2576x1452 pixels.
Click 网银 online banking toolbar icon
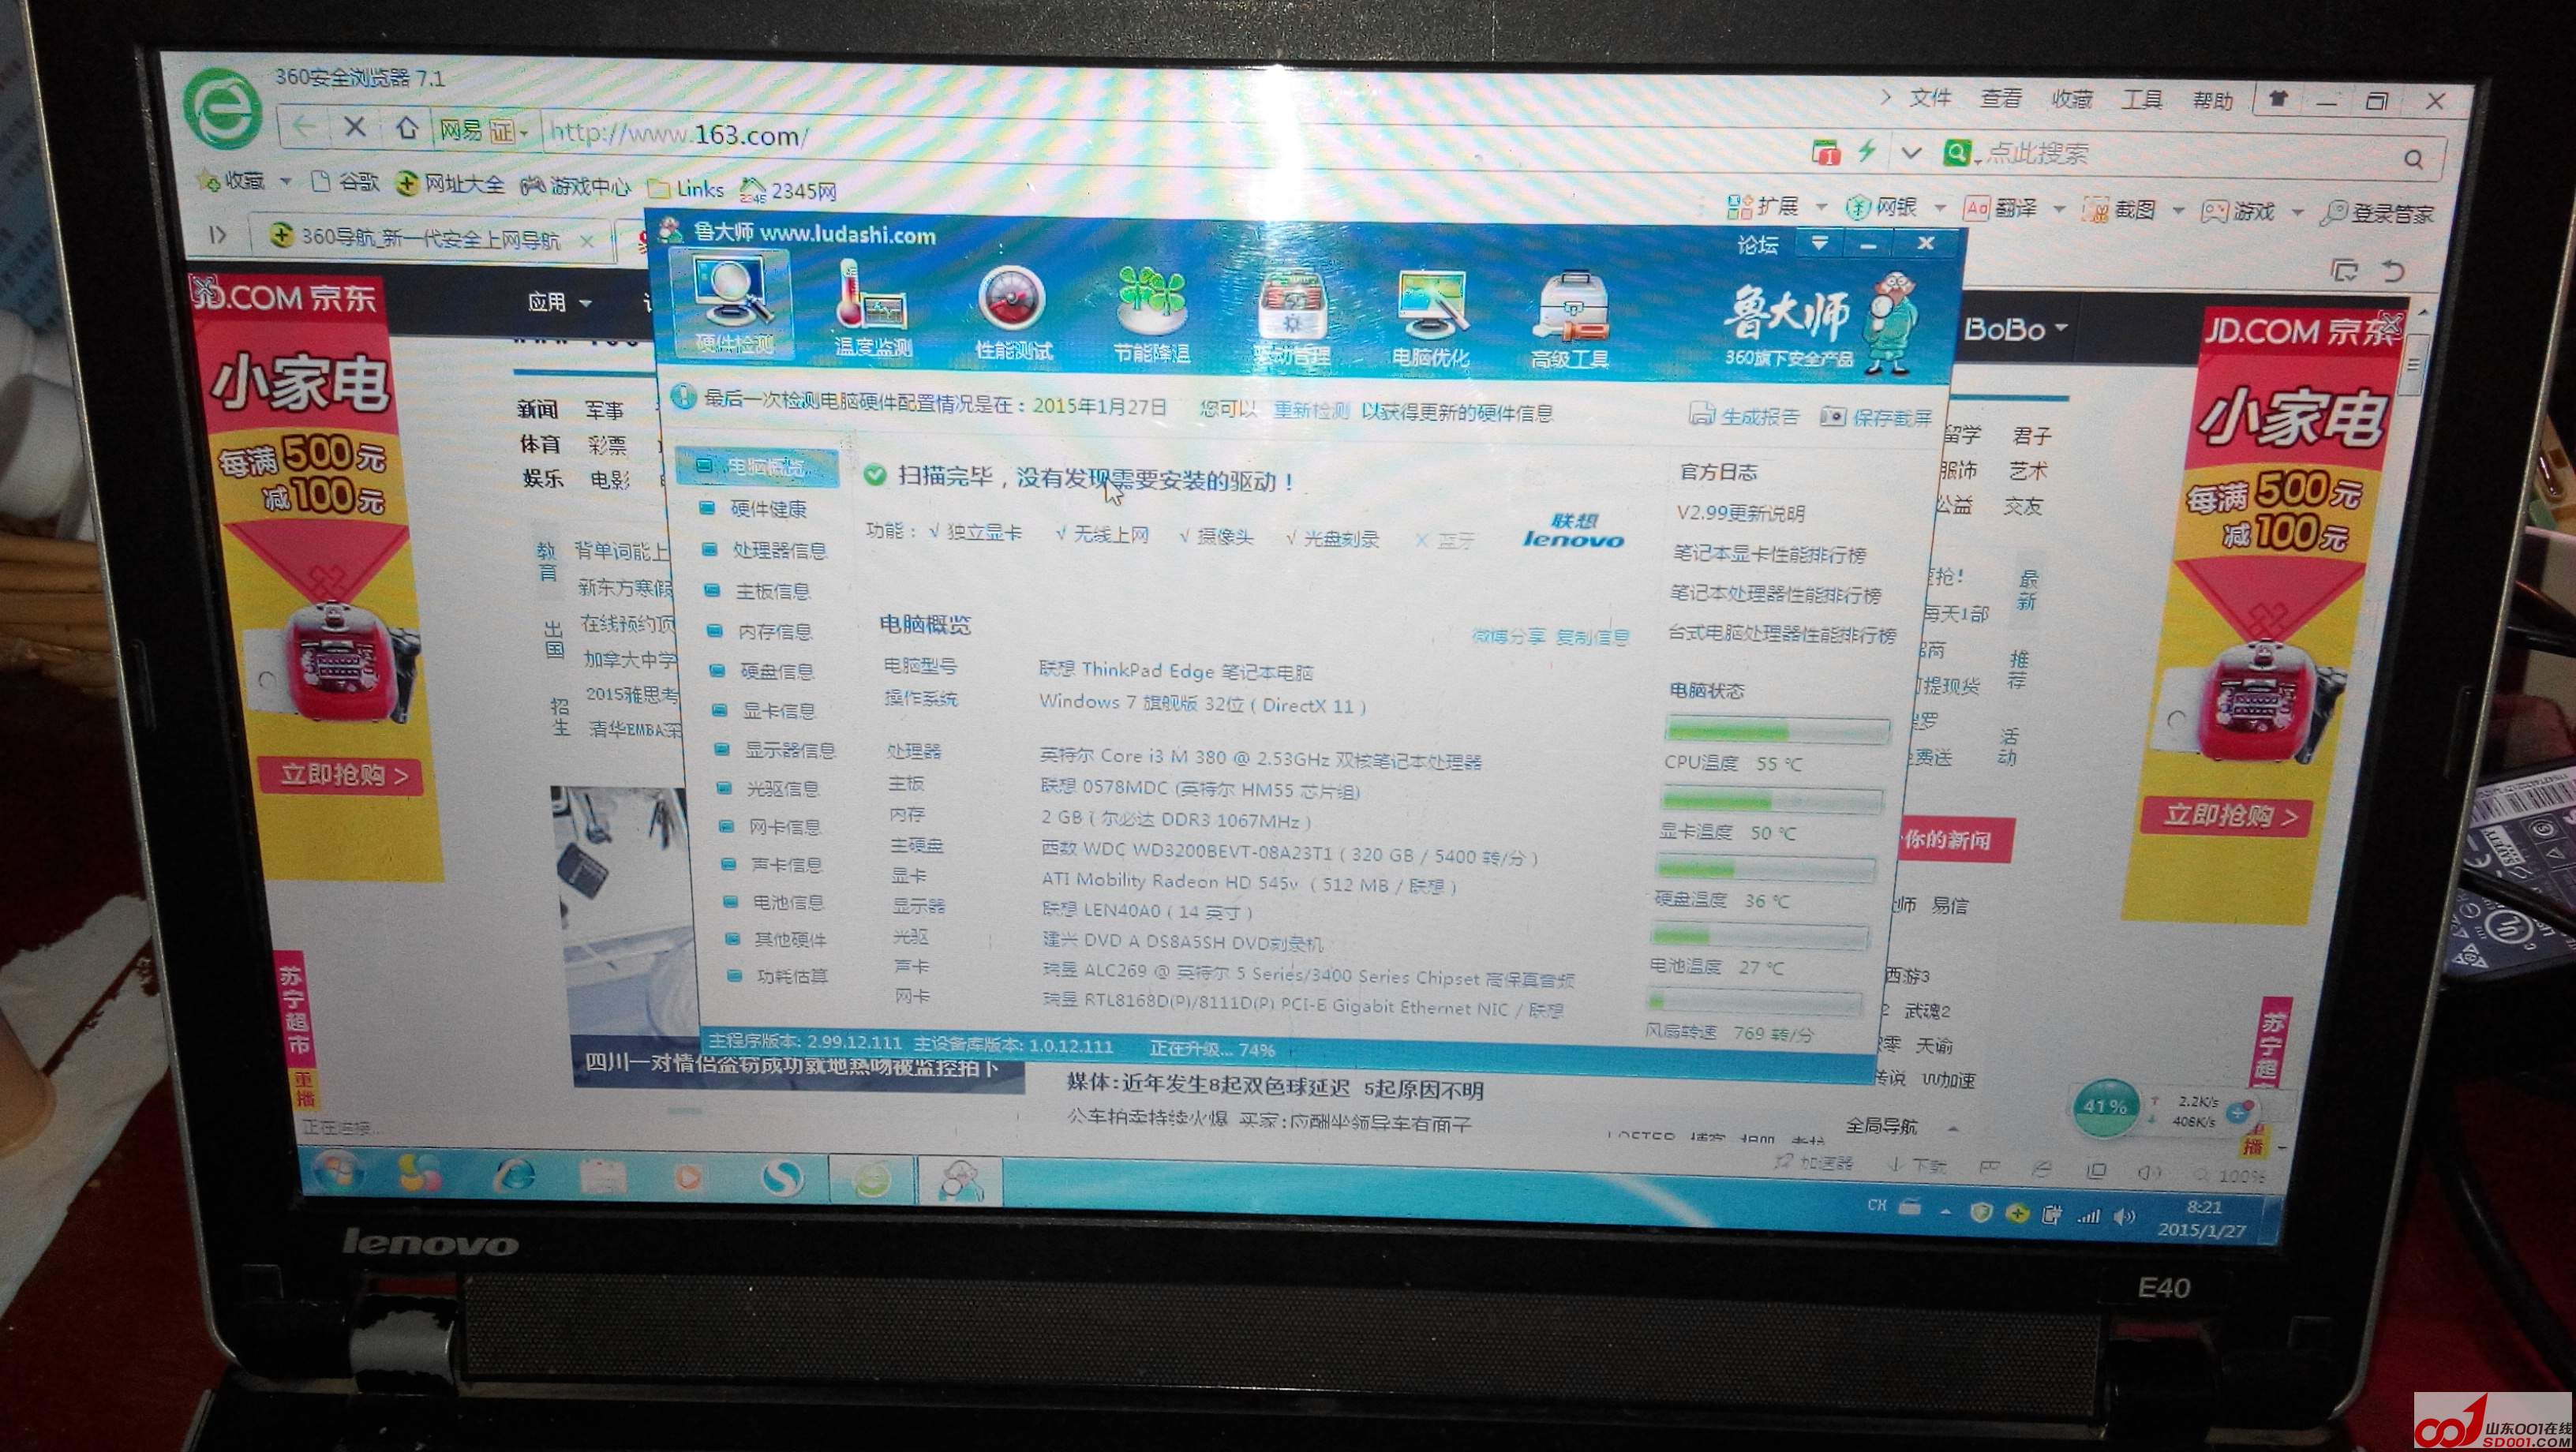point(1881,207)
